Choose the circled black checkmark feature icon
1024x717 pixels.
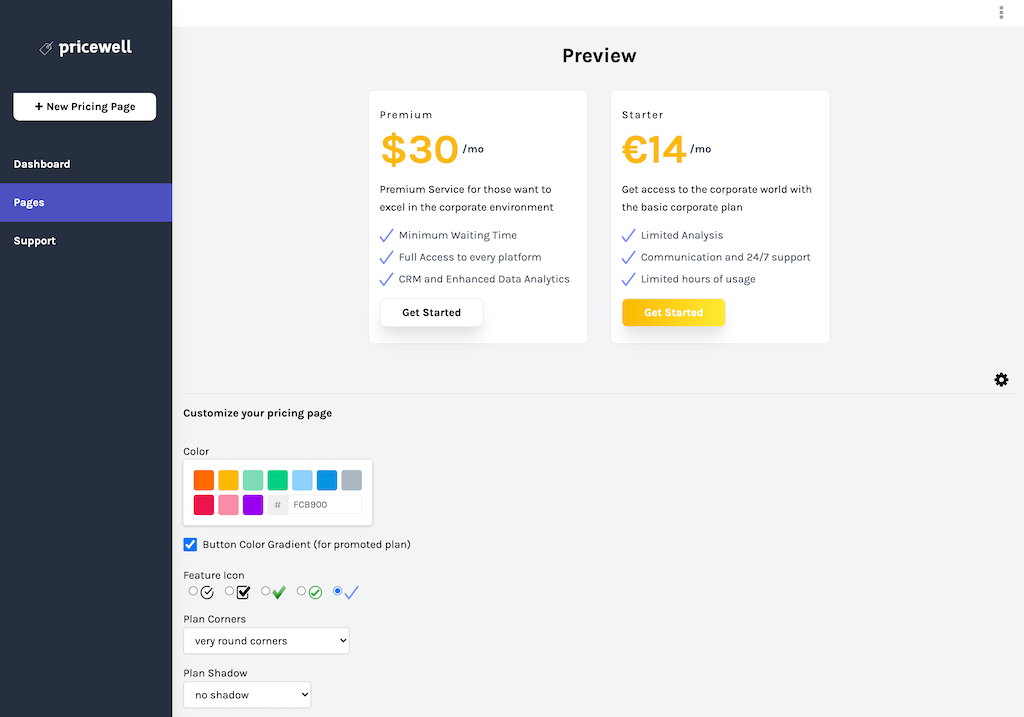[x=207, y=593]
